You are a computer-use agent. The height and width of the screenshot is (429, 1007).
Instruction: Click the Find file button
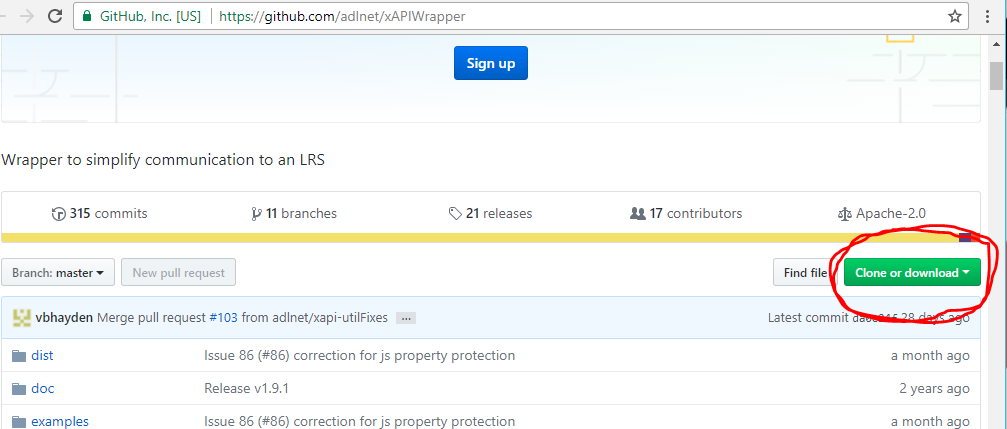point(805,272)
